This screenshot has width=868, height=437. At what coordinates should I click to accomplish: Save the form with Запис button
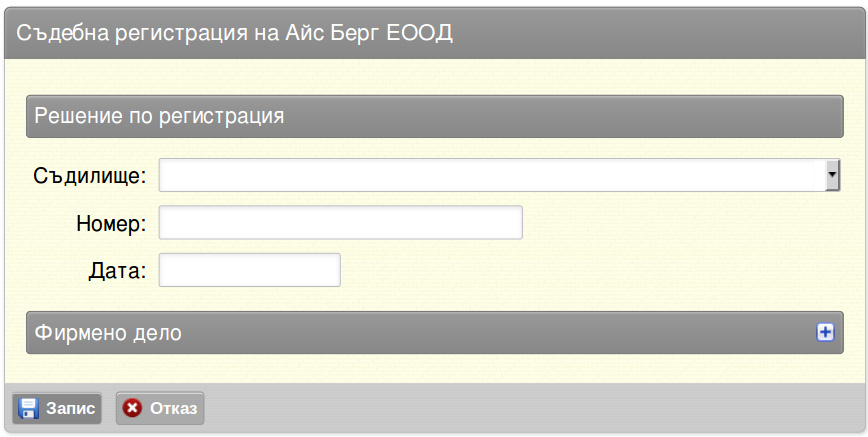56,409
